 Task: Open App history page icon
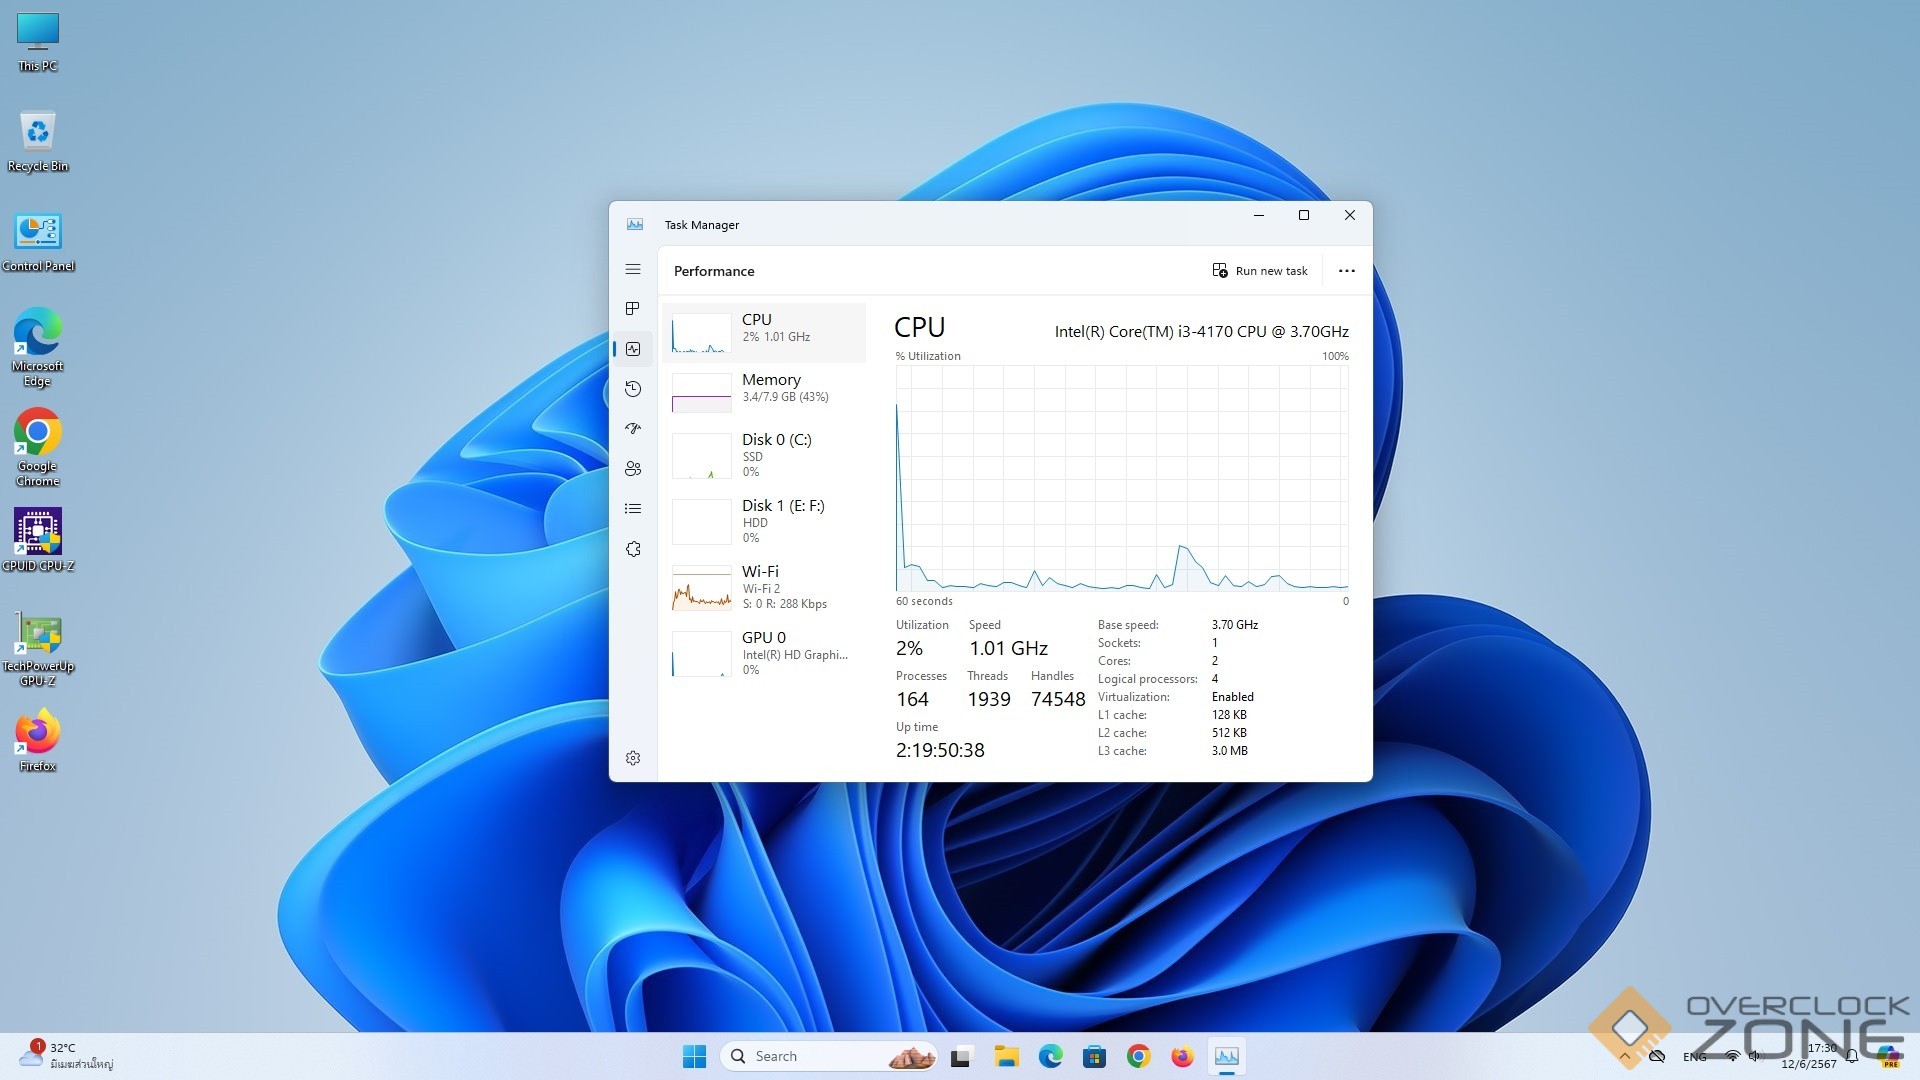coord(632,388)
